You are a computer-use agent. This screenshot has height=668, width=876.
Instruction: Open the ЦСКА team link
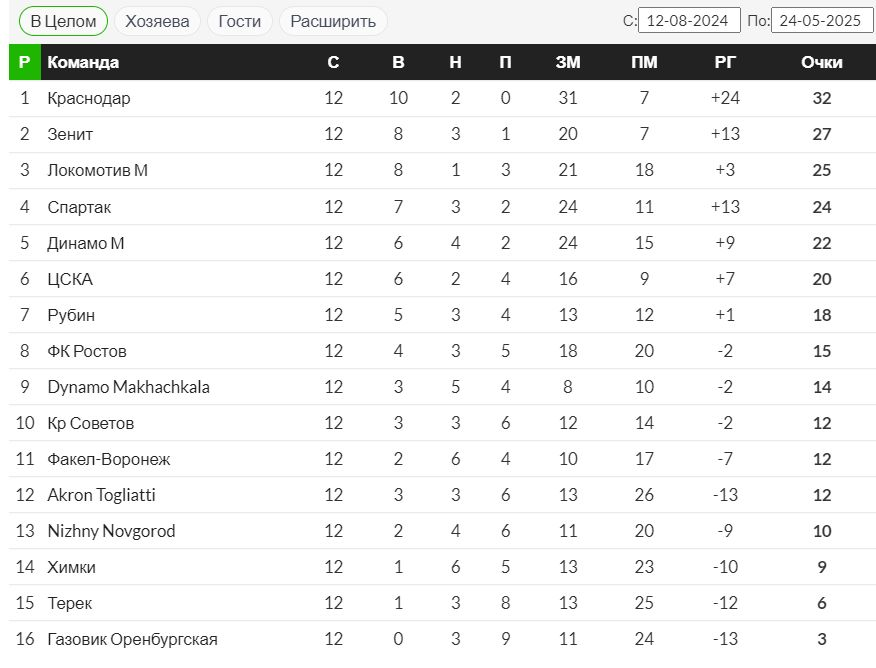click(x=70, y=279)
